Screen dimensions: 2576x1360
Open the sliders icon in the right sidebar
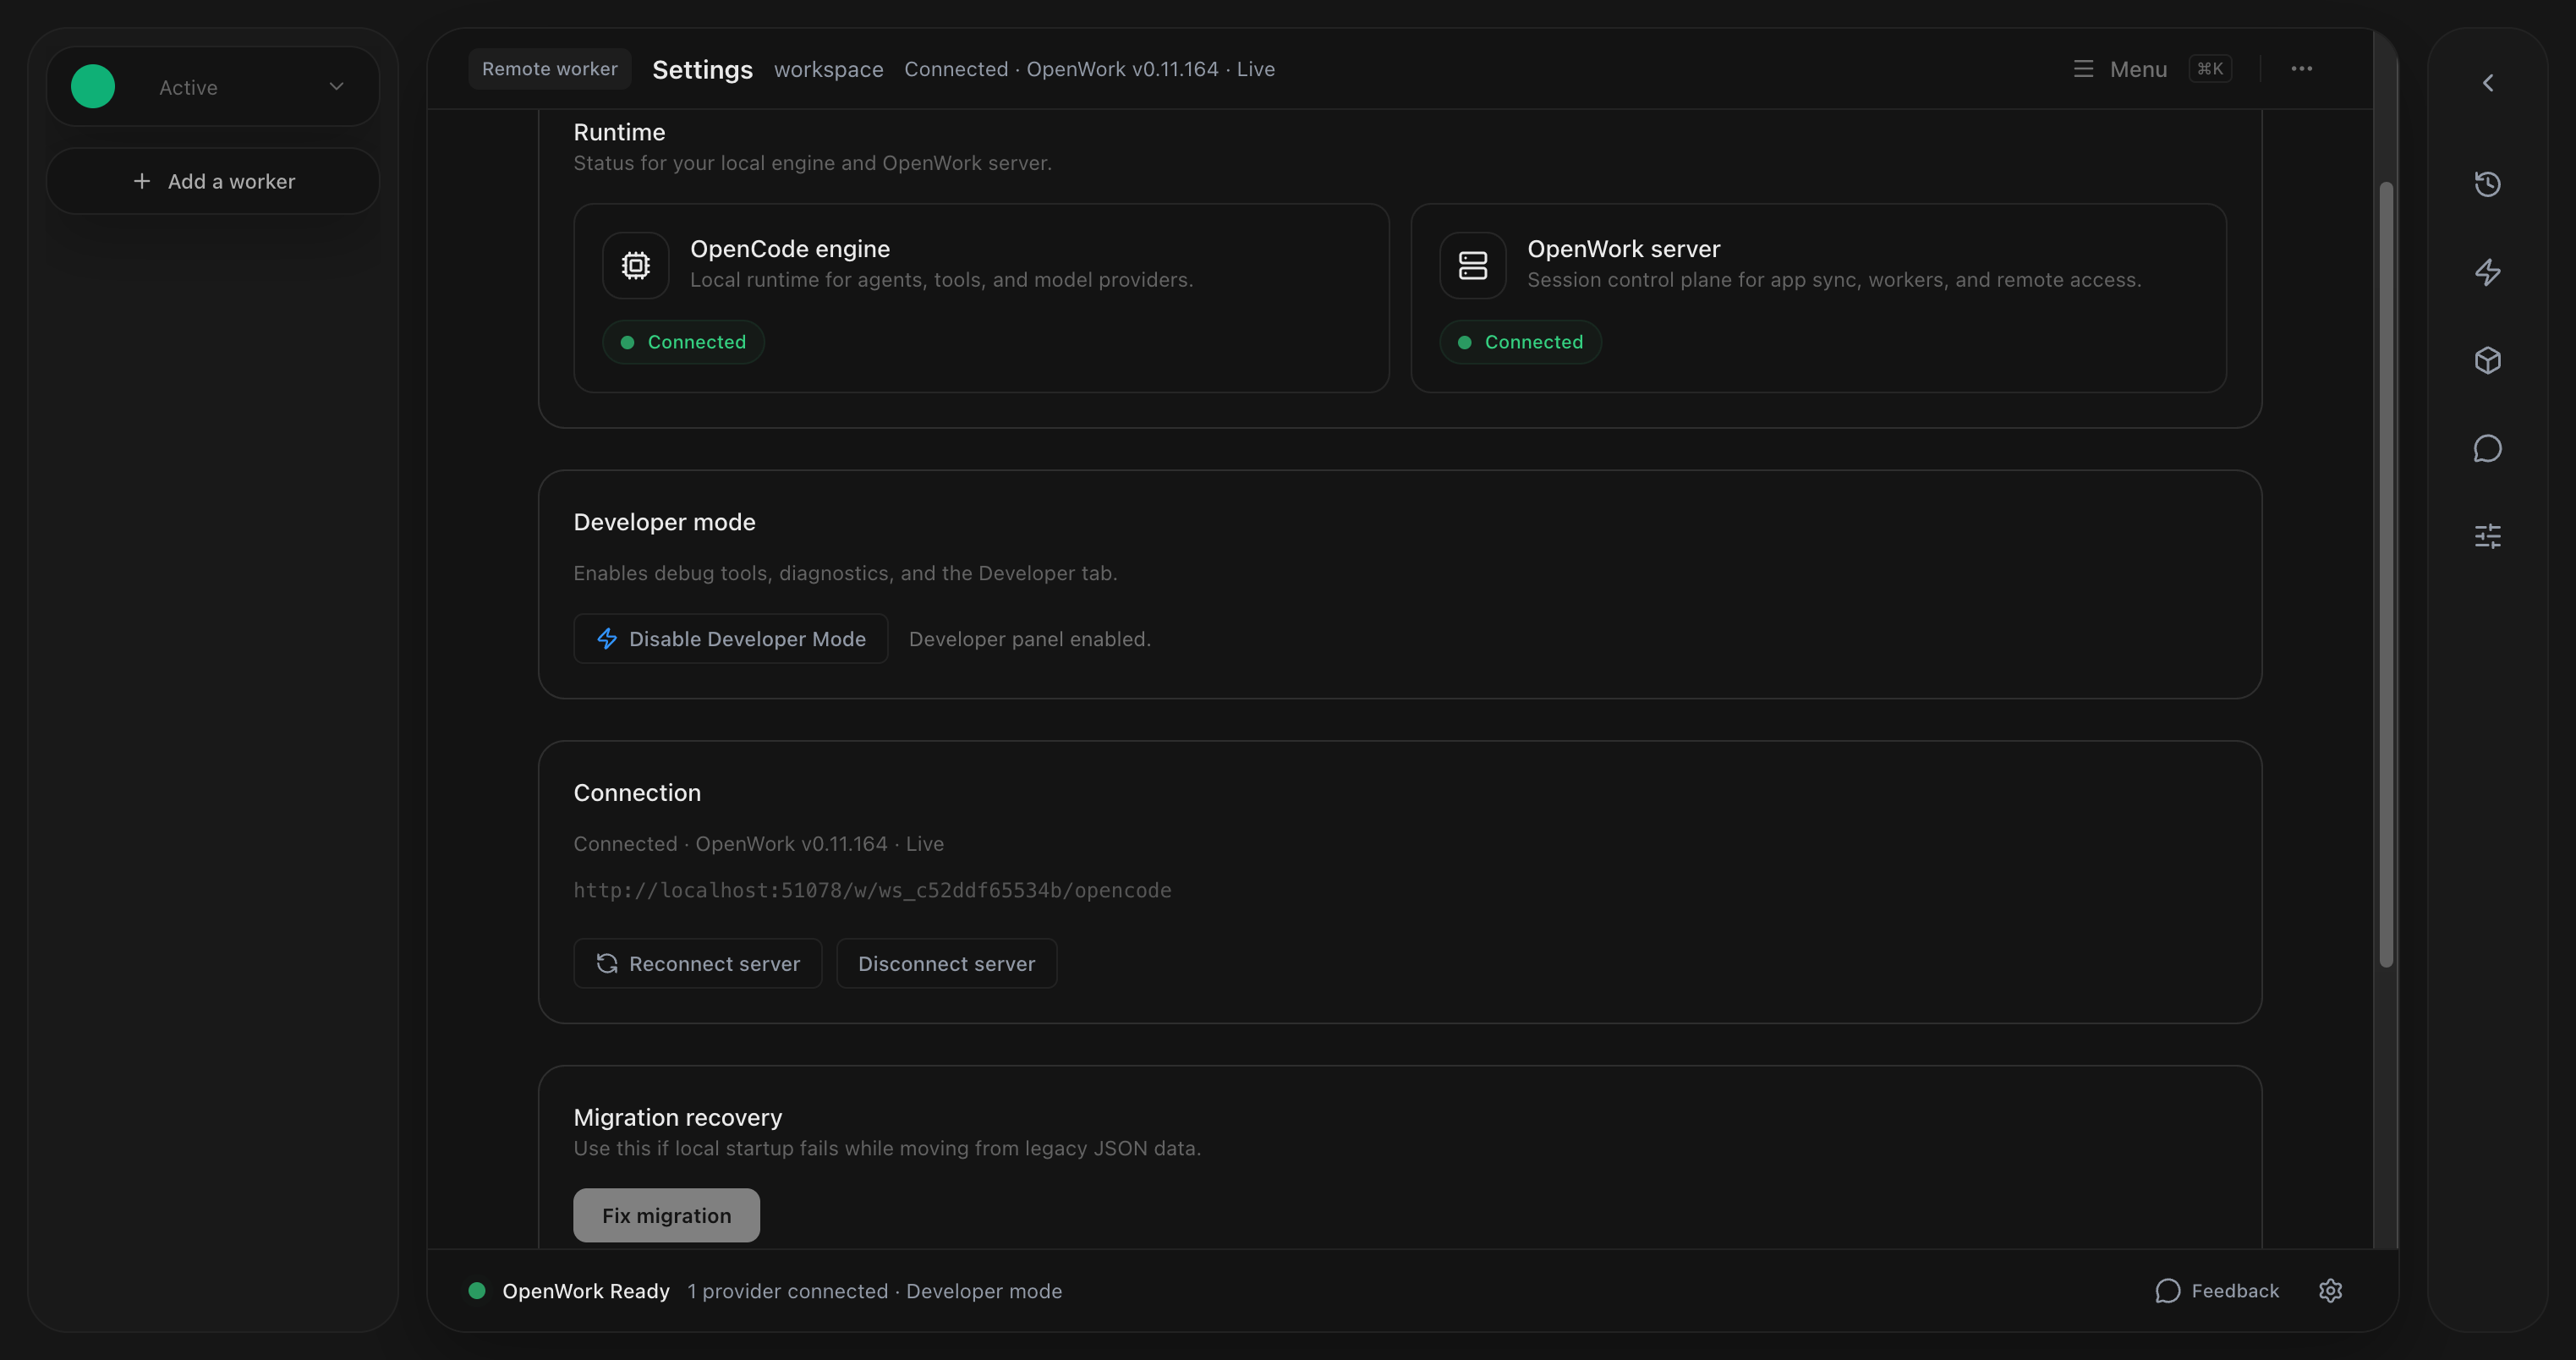point(2487,536)
